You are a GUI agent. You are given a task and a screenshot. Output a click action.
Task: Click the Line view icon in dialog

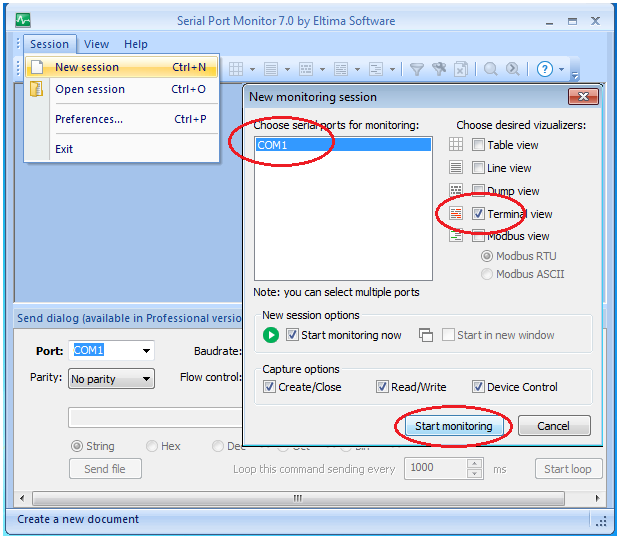[x=456, y=167]
